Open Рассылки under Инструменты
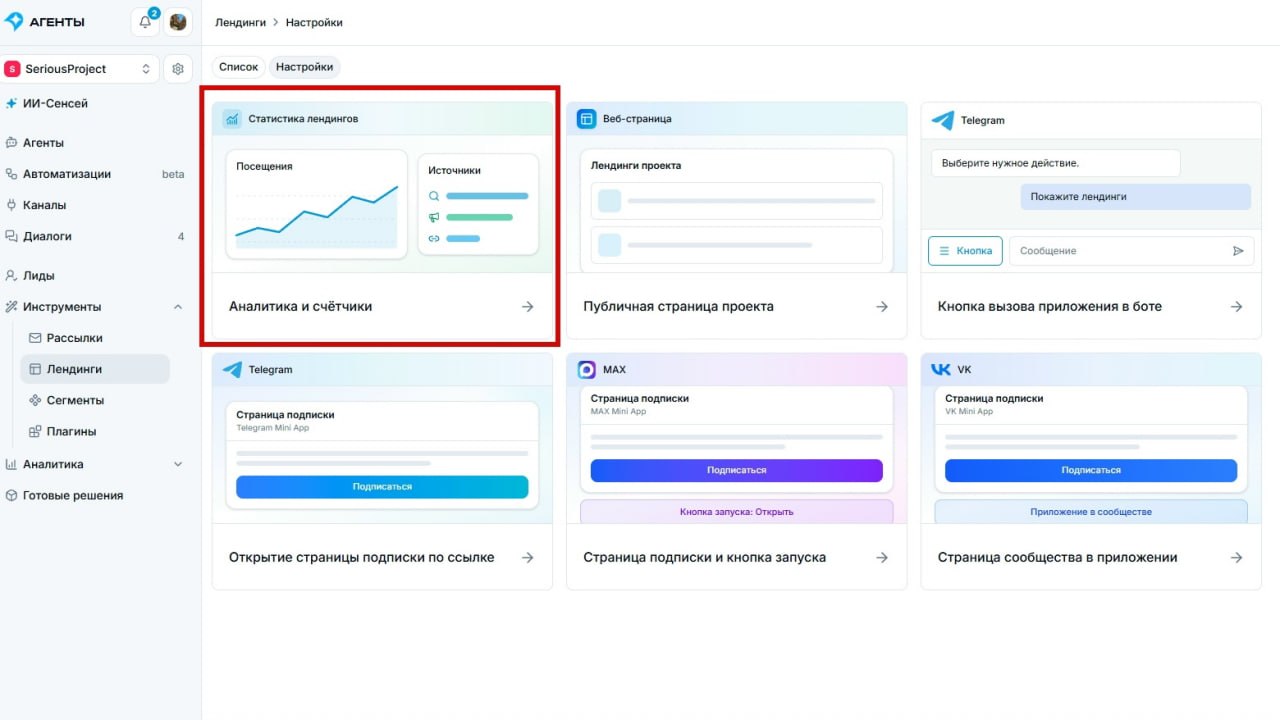Image resolution: width=1280 pixels, height=720 pixels. coord(74,338)
